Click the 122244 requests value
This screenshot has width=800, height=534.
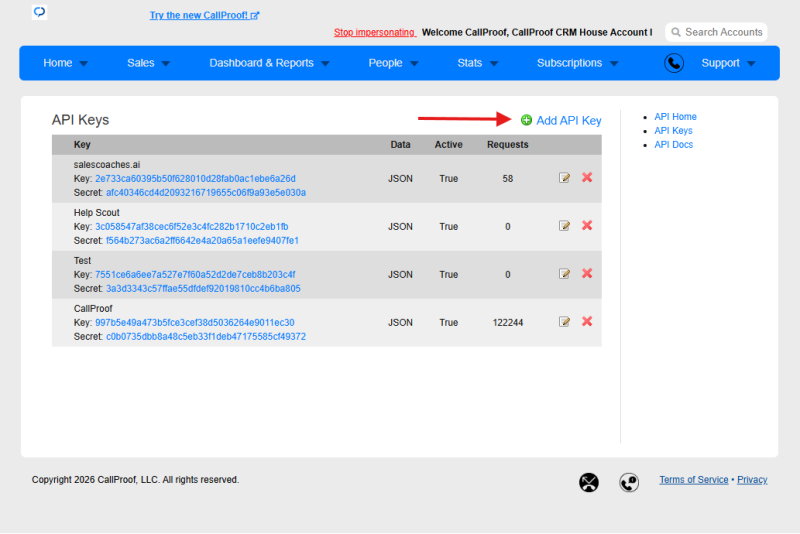coord(508,322)
